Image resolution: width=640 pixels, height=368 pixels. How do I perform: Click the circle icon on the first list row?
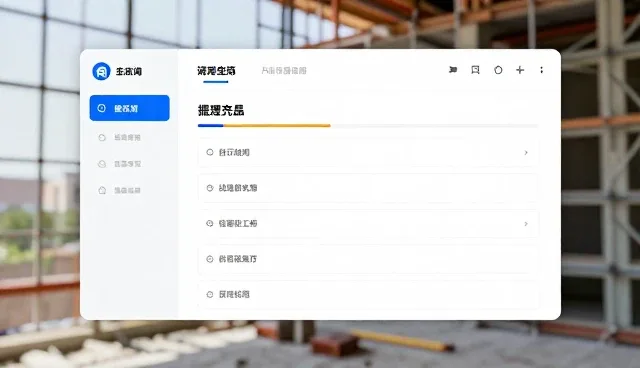point(210,152)
